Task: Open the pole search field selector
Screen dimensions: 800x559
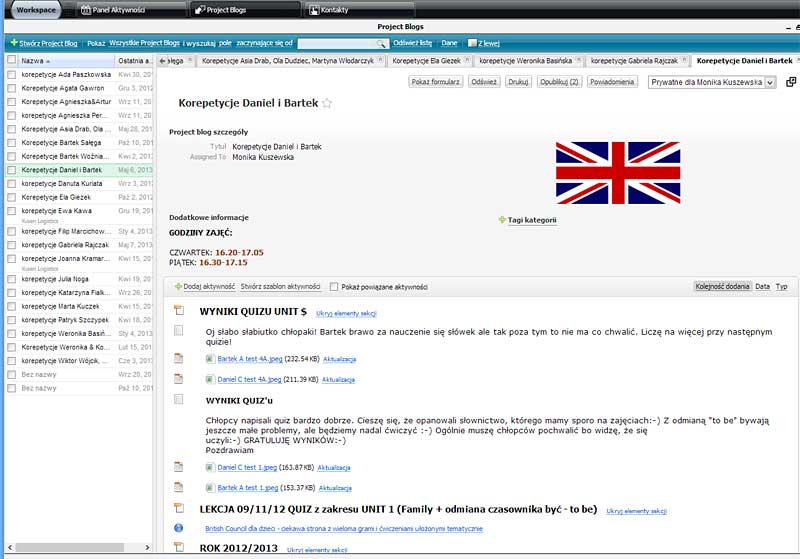Action: pyautogui.click(x=226, y=43)
